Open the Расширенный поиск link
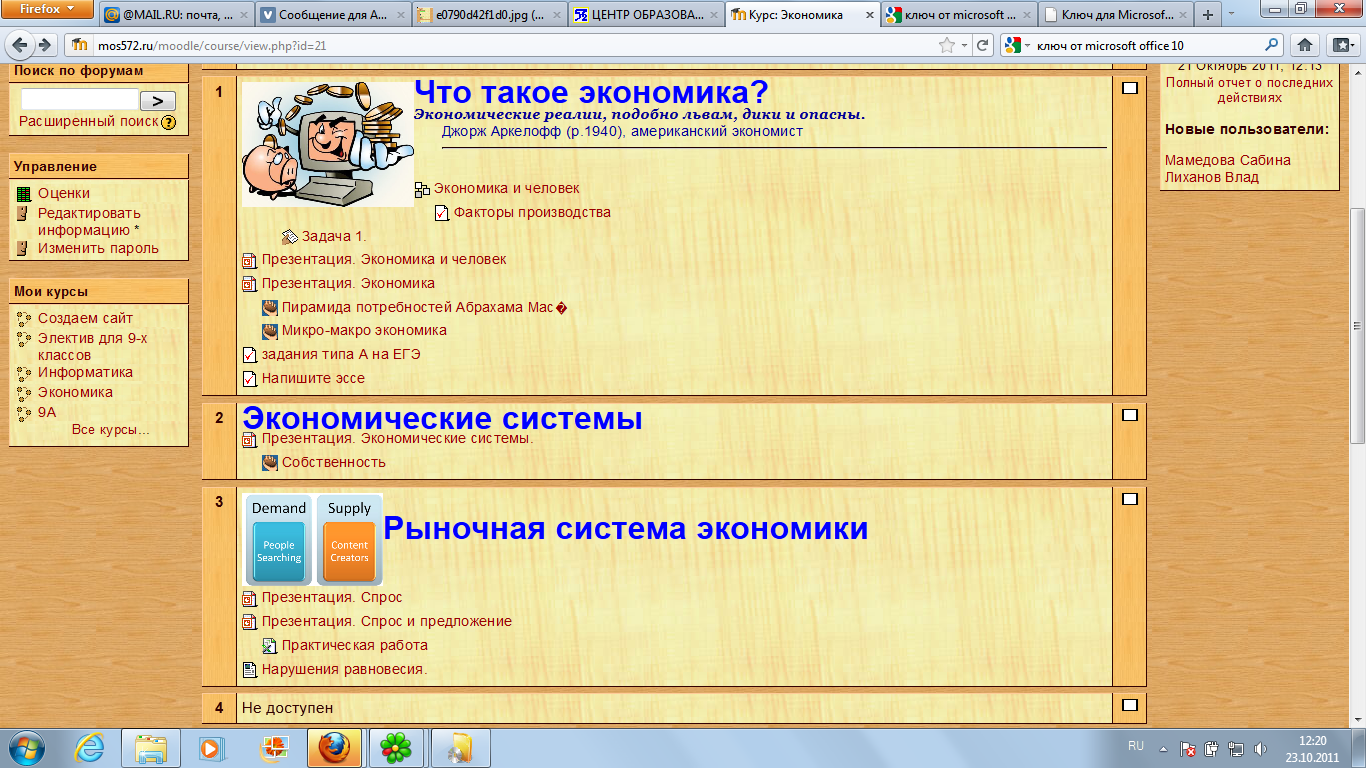The height and width of the screenshot is (768, 1366). (x=89, y=122)
